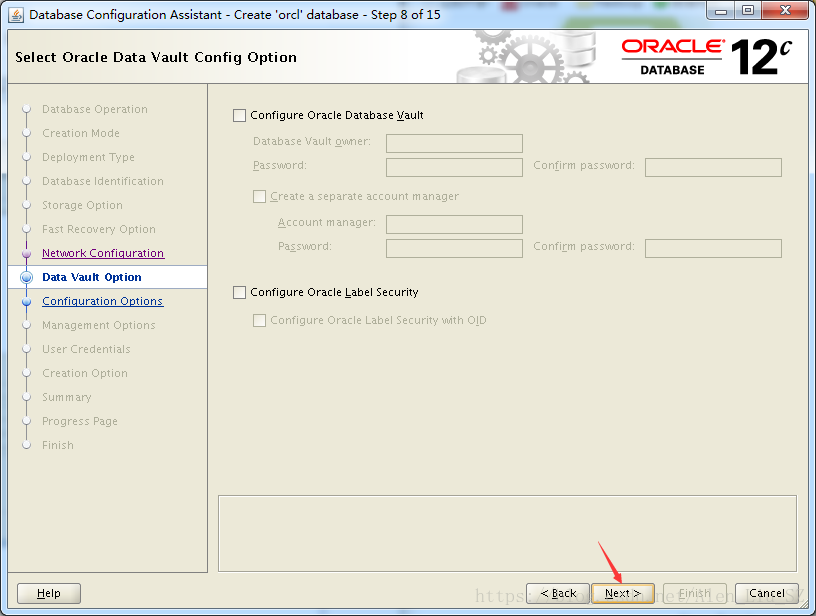Click the Account manager input field
The height and width of the screenshot is (616, 816).
click(454, 224)
